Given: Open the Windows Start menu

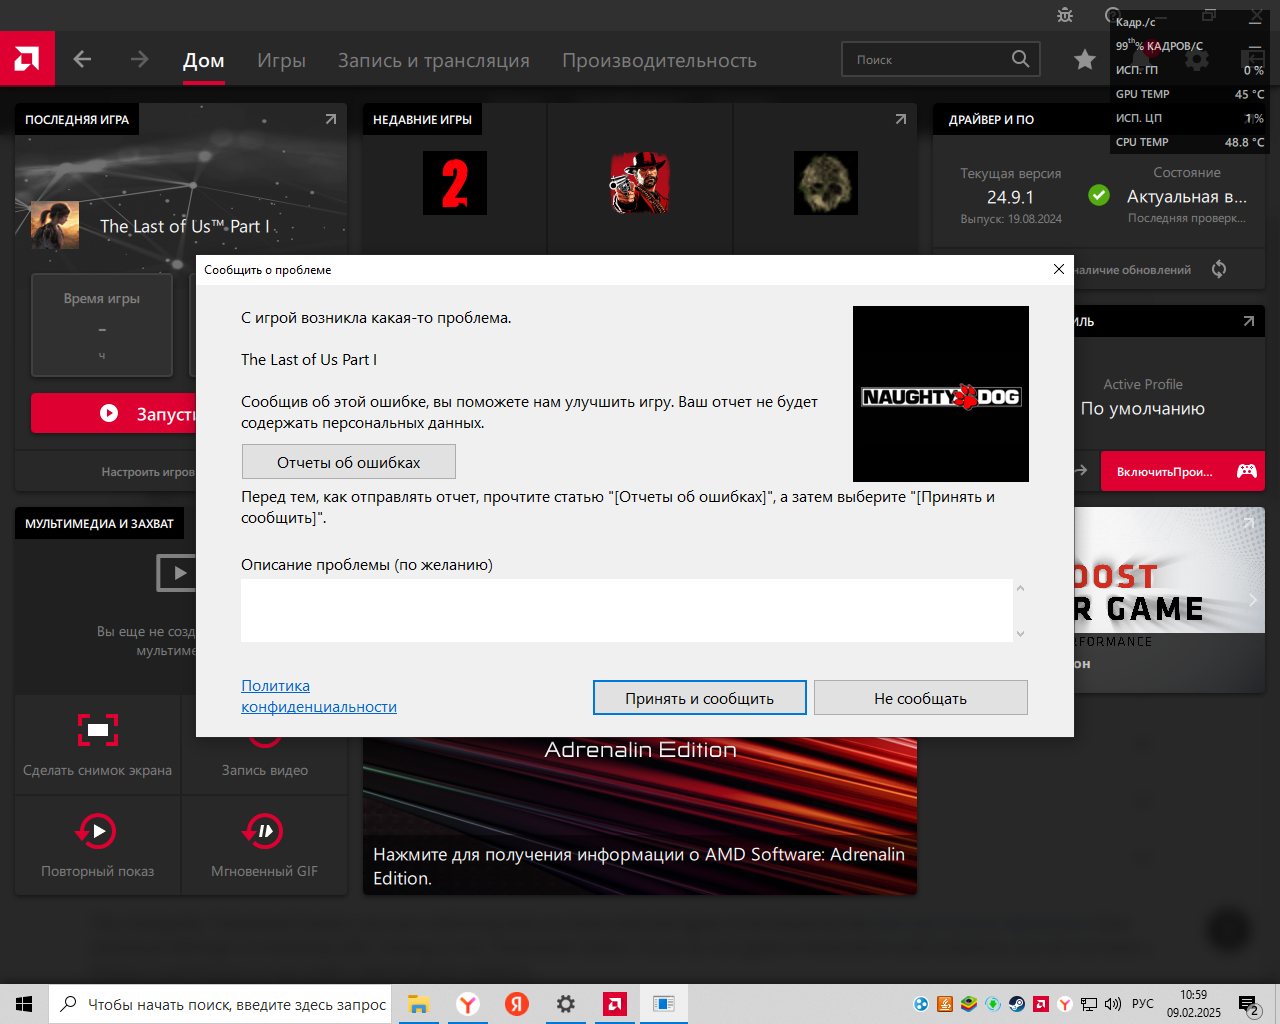Looking at the screenshot, I should tap(24, 1004).
